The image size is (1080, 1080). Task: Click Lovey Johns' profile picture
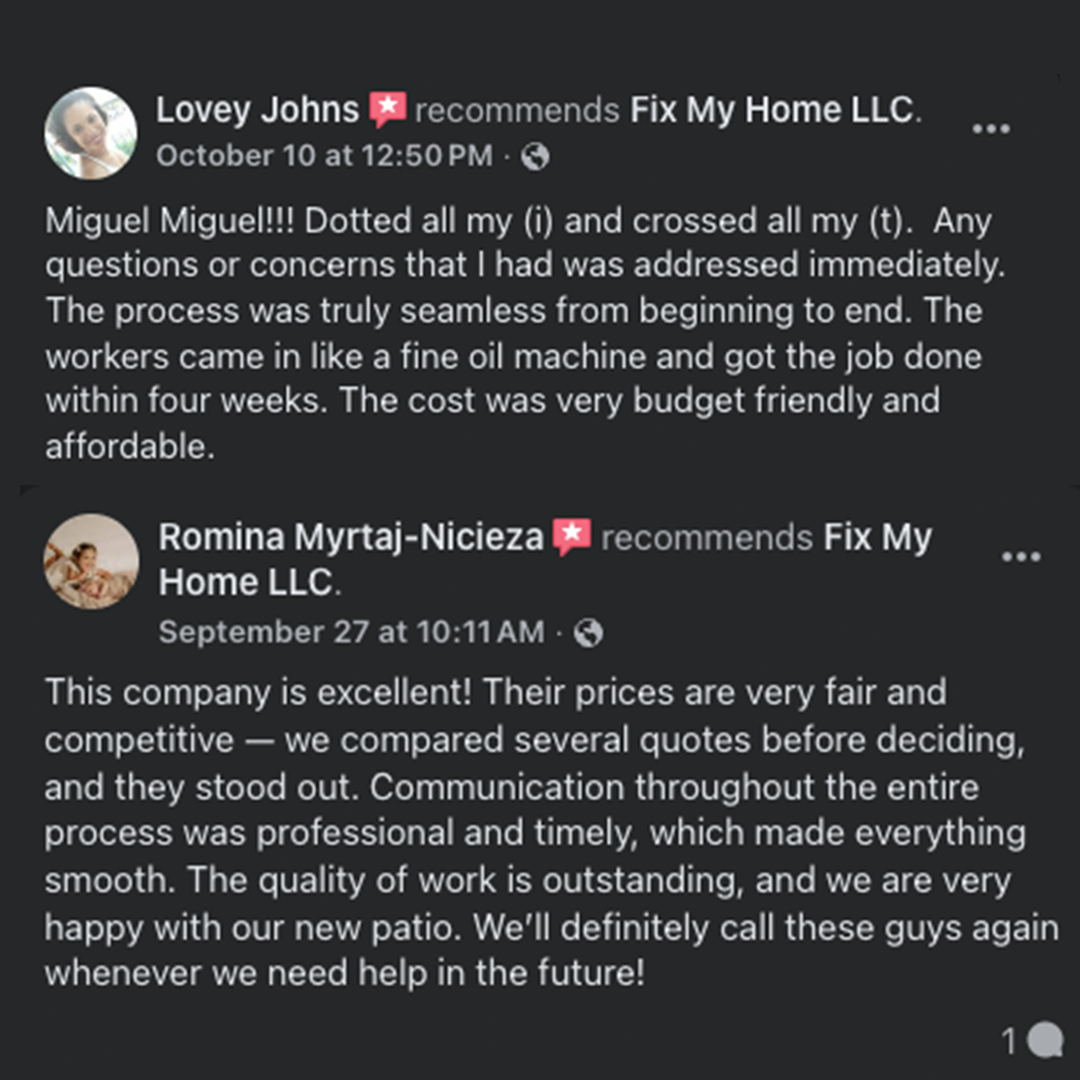[91, 133]
